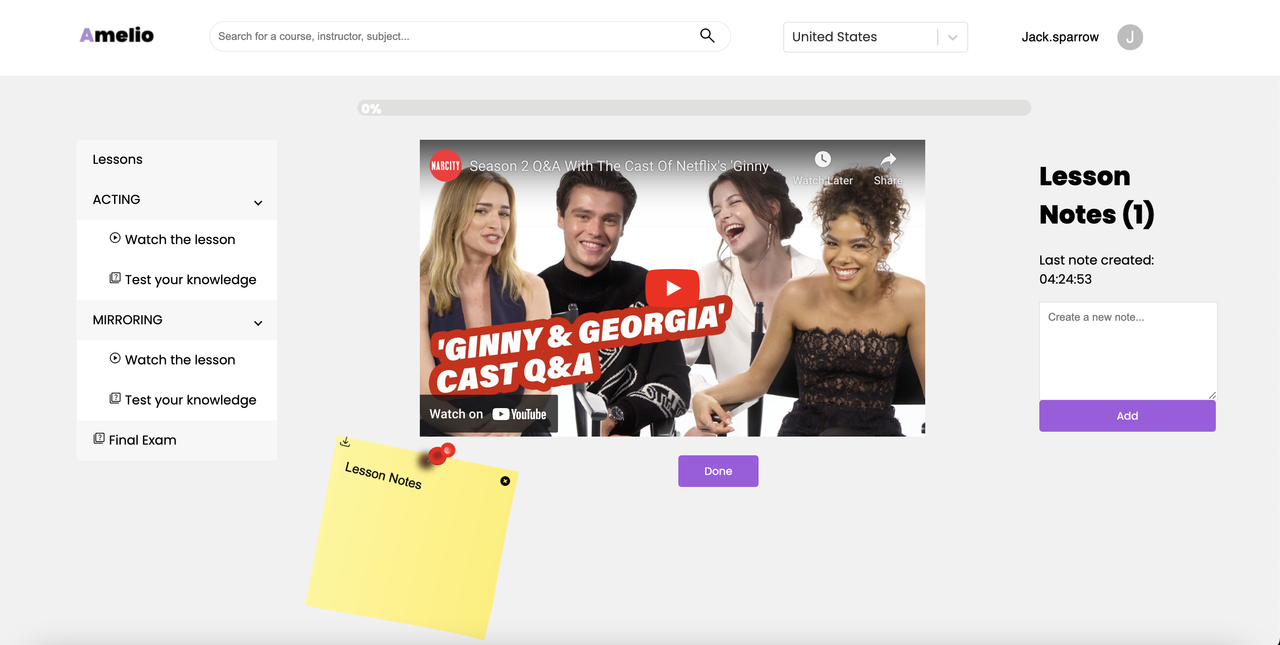The height and width of the screenshot is (645, 1280).
Task: Click the J user avatar
Action: [x=1130, y=37]
